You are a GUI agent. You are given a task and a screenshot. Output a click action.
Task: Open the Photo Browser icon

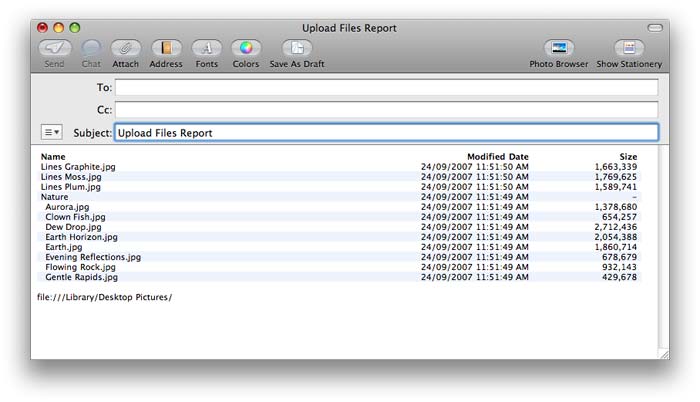pos(558,48)
